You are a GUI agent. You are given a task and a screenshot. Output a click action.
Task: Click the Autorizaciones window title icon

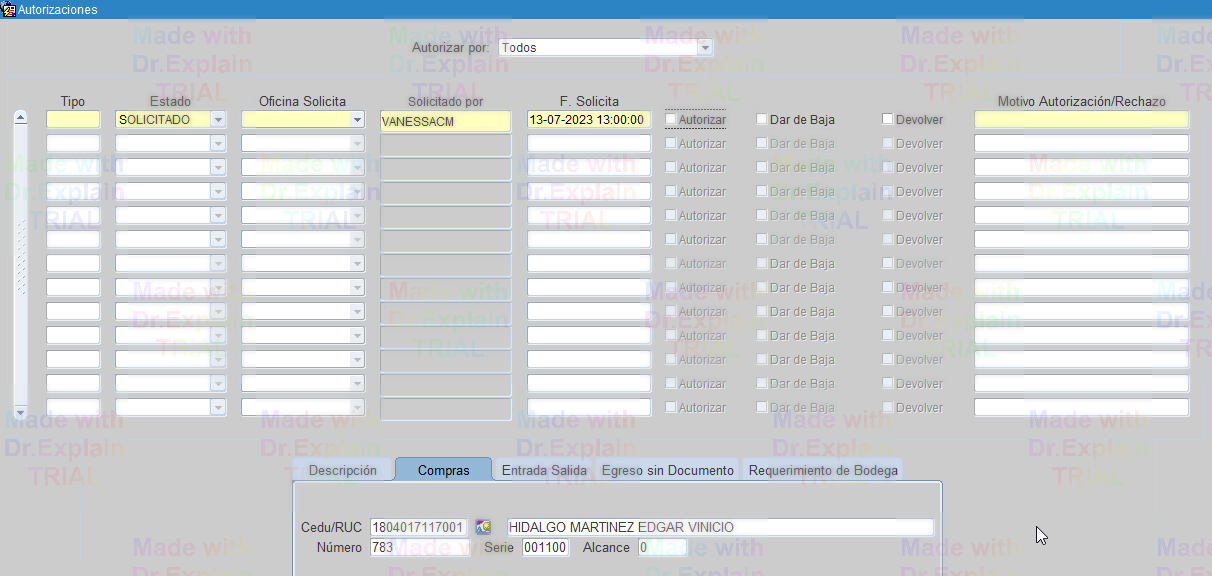8,9
